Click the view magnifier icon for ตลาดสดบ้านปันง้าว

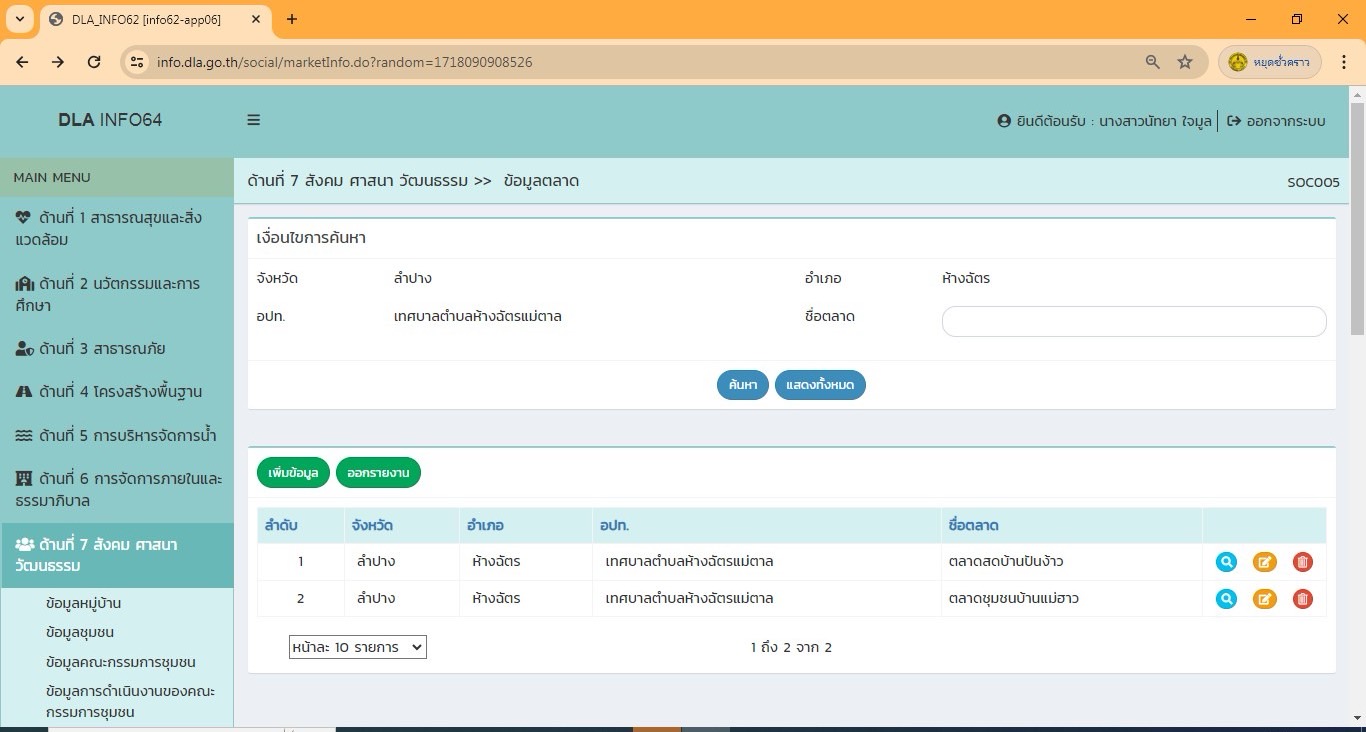[1226, 562]
